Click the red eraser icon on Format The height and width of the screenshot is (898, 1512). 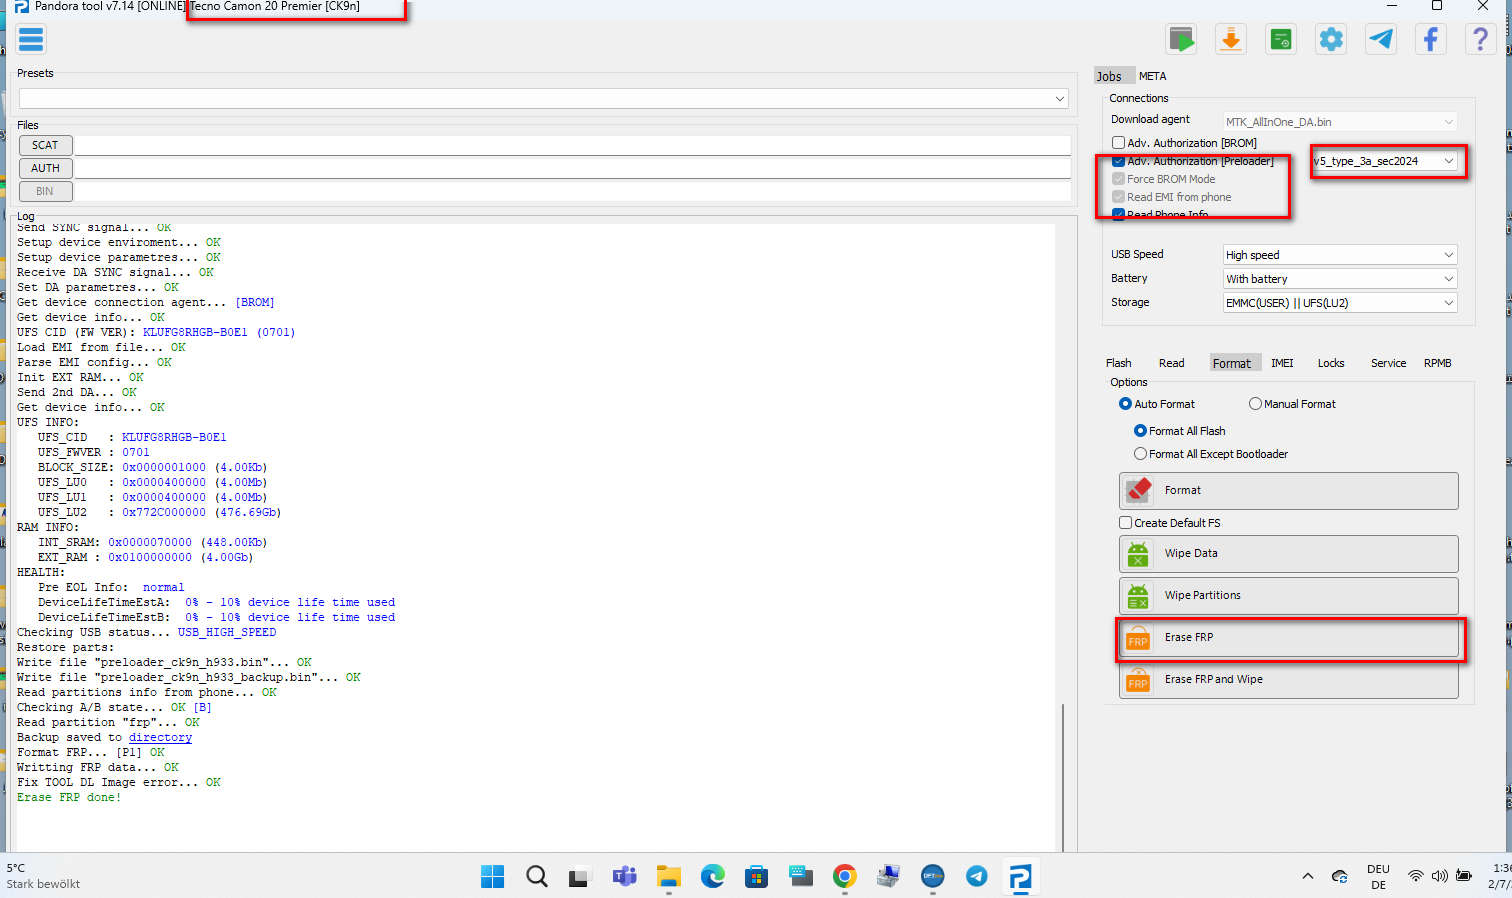pos(1139,490)
